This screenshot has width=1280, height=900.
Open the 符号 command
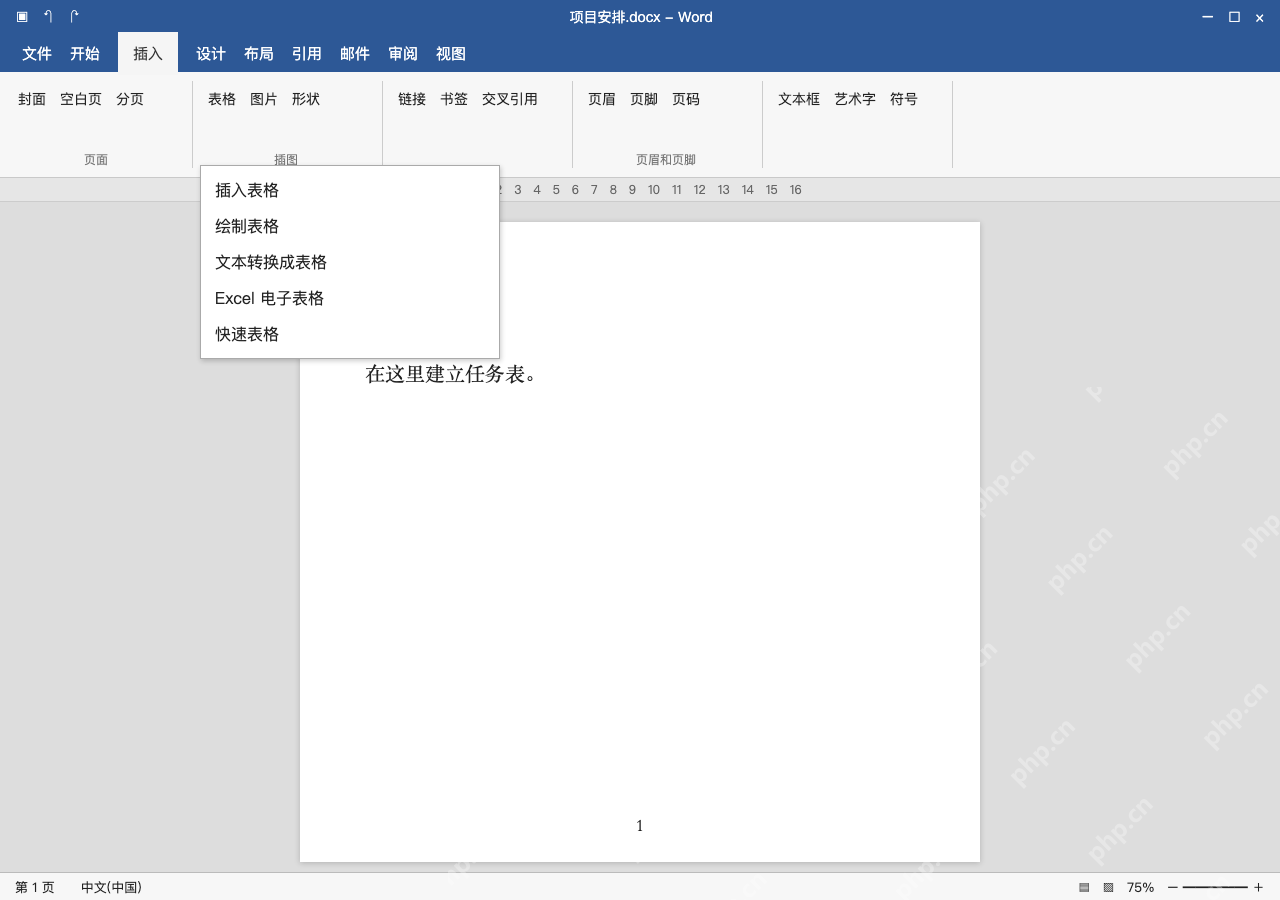(904, 99)
